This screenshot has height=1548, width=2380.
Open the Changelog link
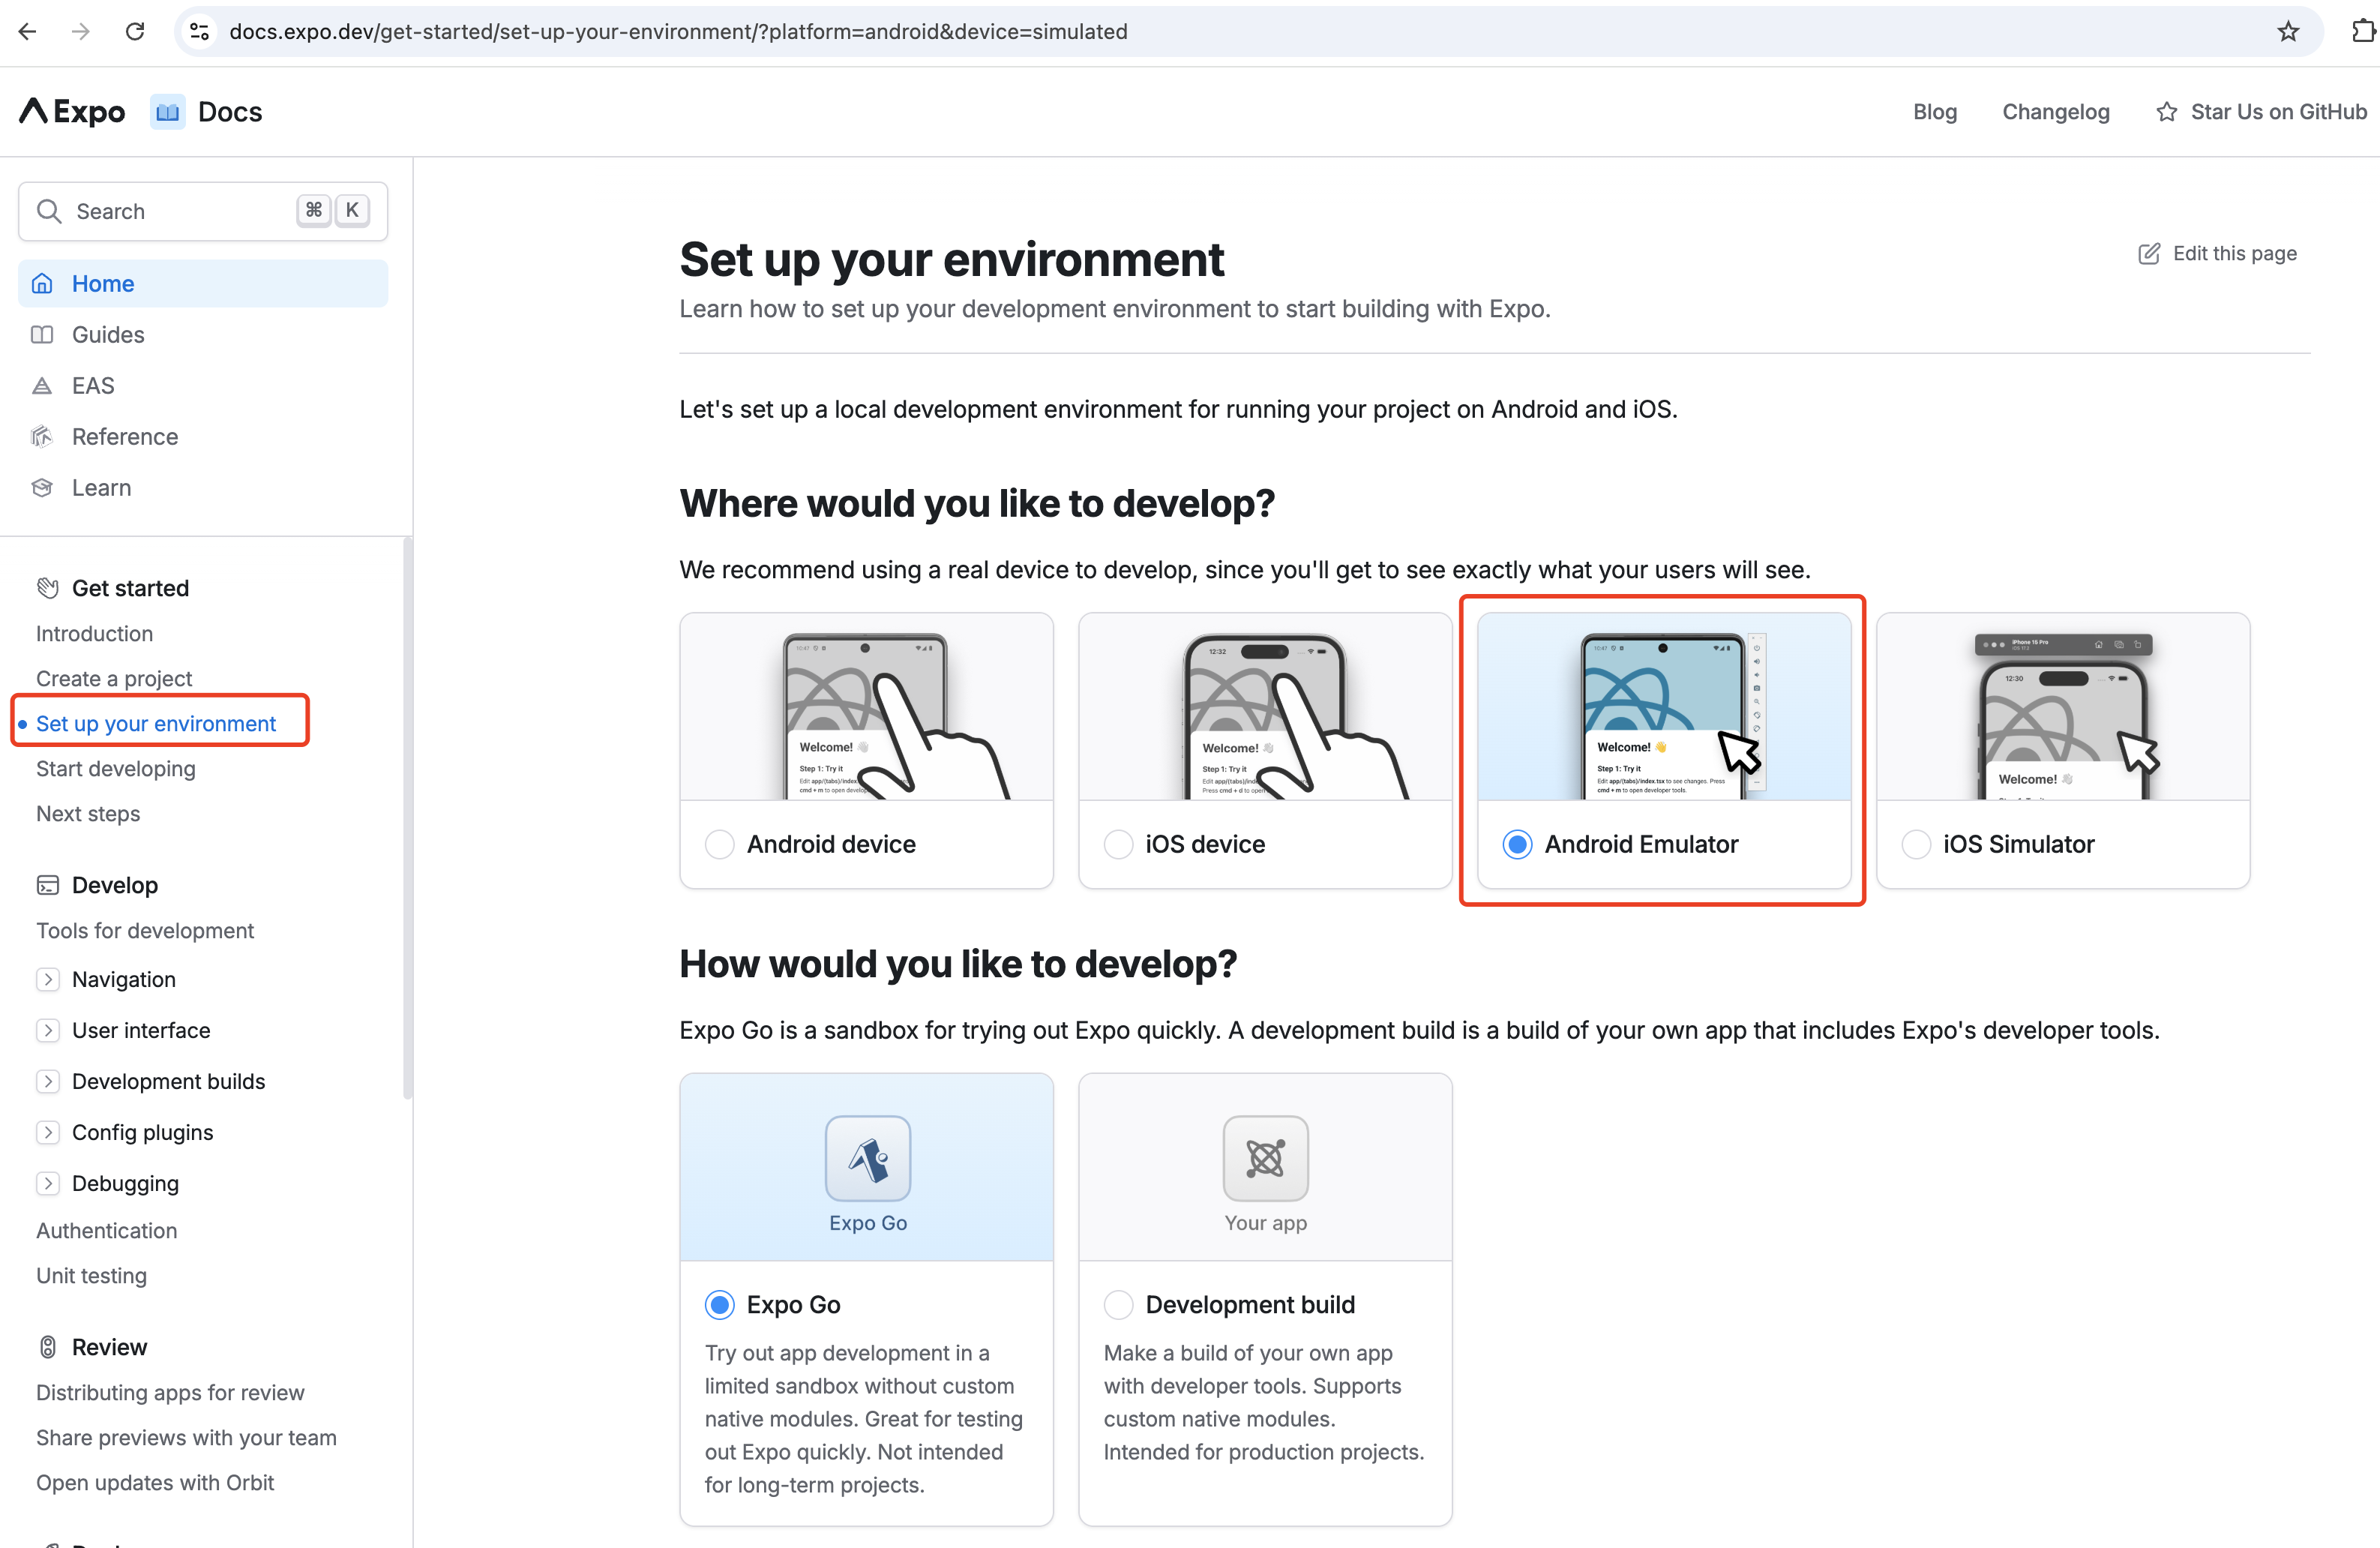(x=2055, y=111)
